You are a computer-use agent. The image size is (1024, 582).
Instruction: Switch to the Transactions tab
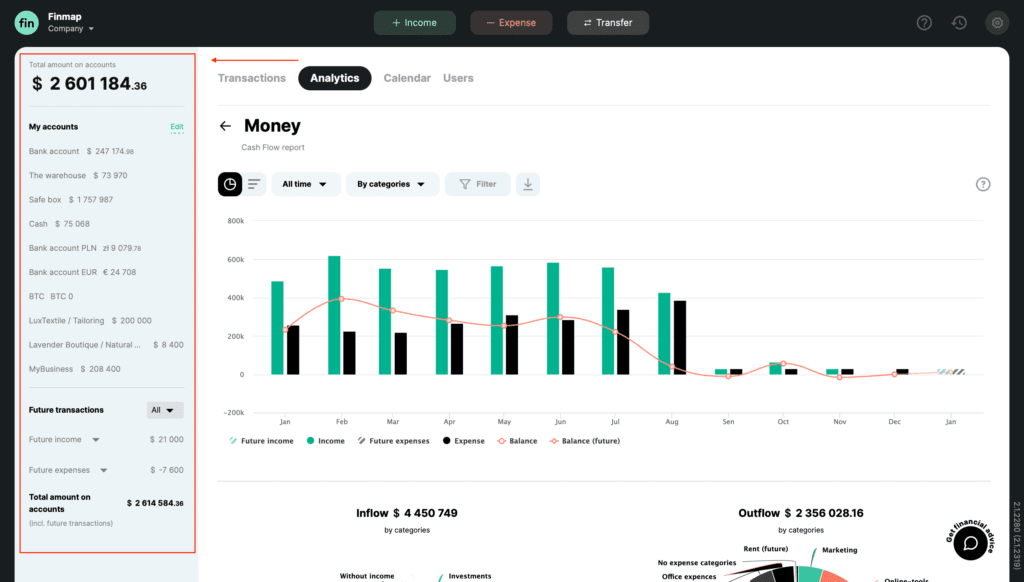coord(253,78)
